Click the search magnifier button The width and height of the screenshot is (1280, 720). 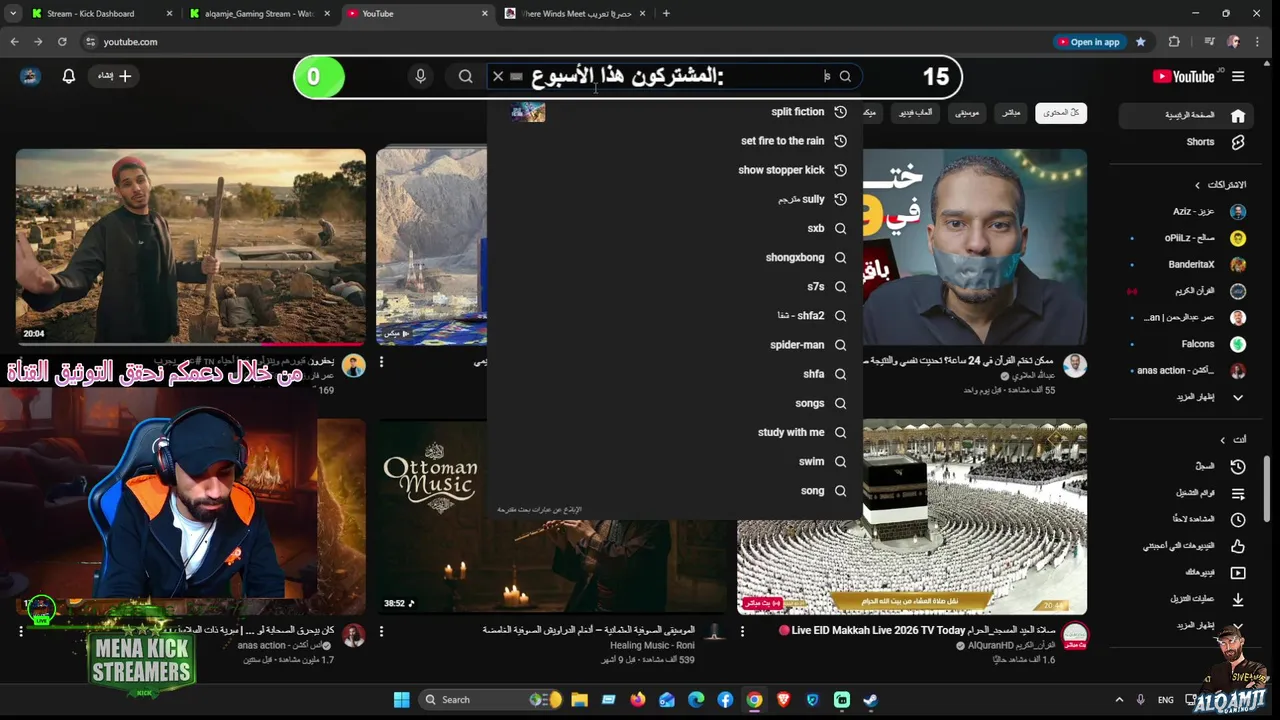pos(465,76)
